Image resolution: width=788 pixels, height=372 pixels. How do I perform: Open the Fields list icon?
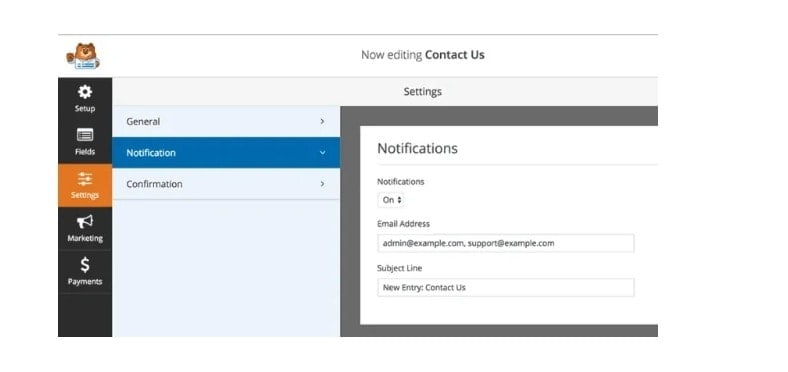[85, 135]
